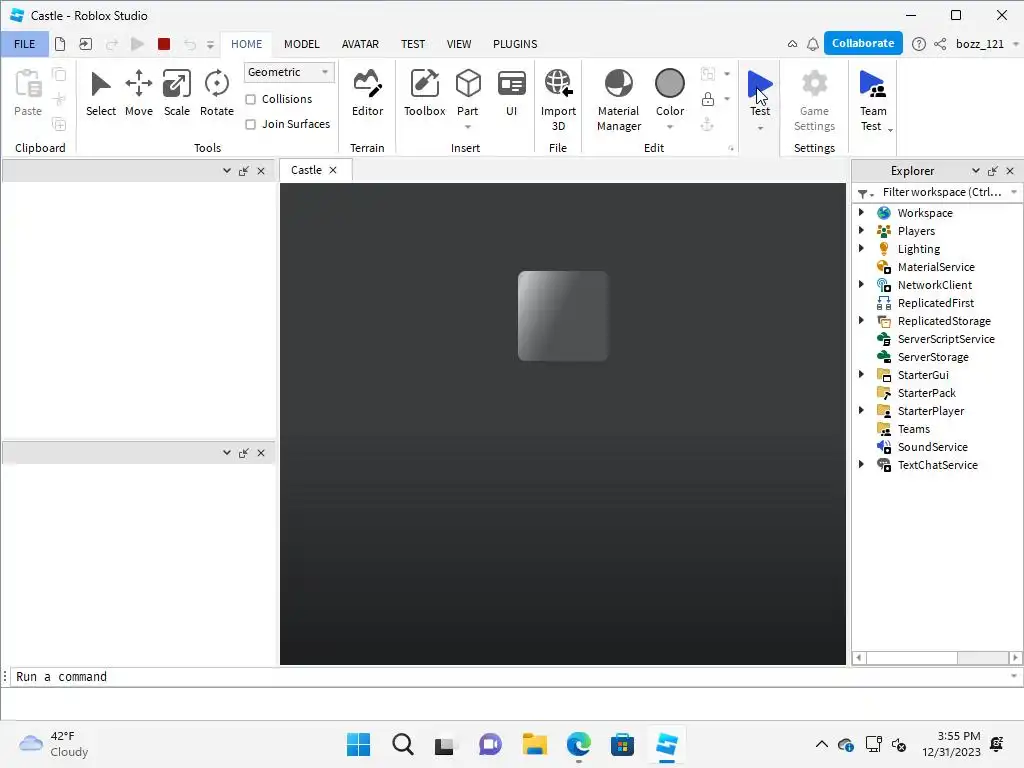
Task: Open the Test dropdown arrow
Action: [760, 129]
